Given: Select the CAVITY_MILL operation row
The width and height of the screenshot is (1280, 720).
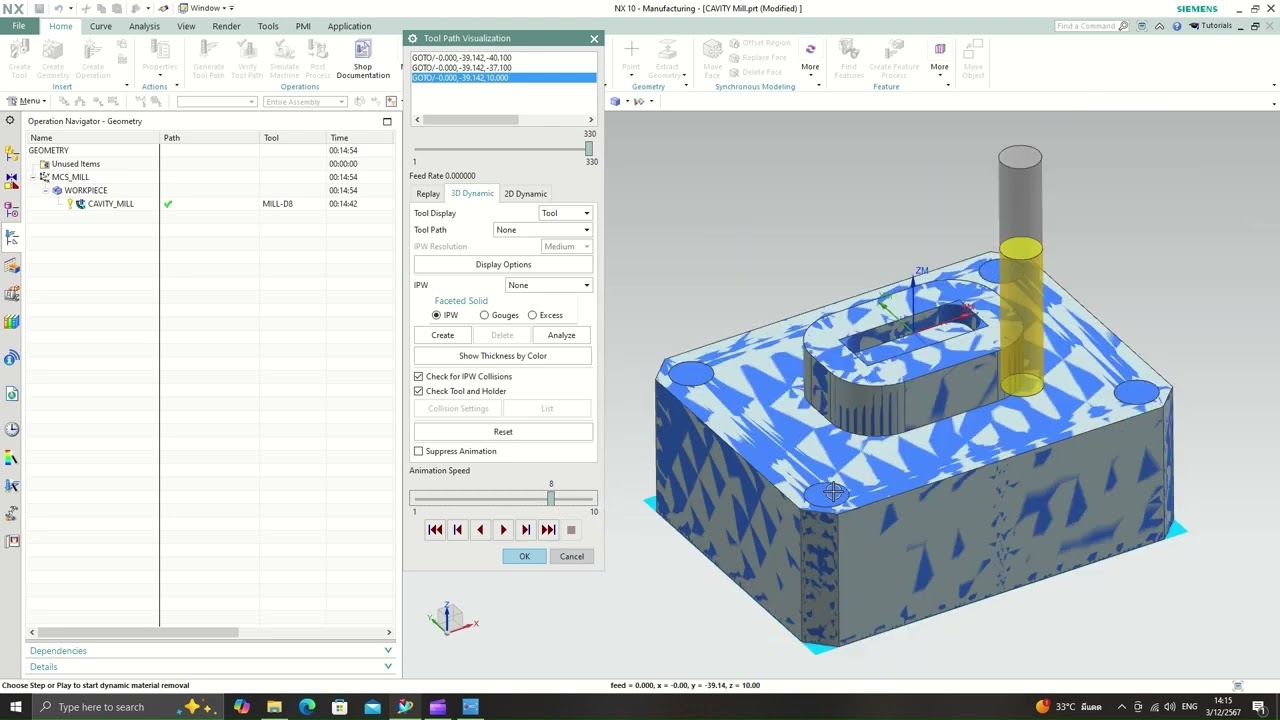Looking at the screenshot, I should (x=210, y=204).
